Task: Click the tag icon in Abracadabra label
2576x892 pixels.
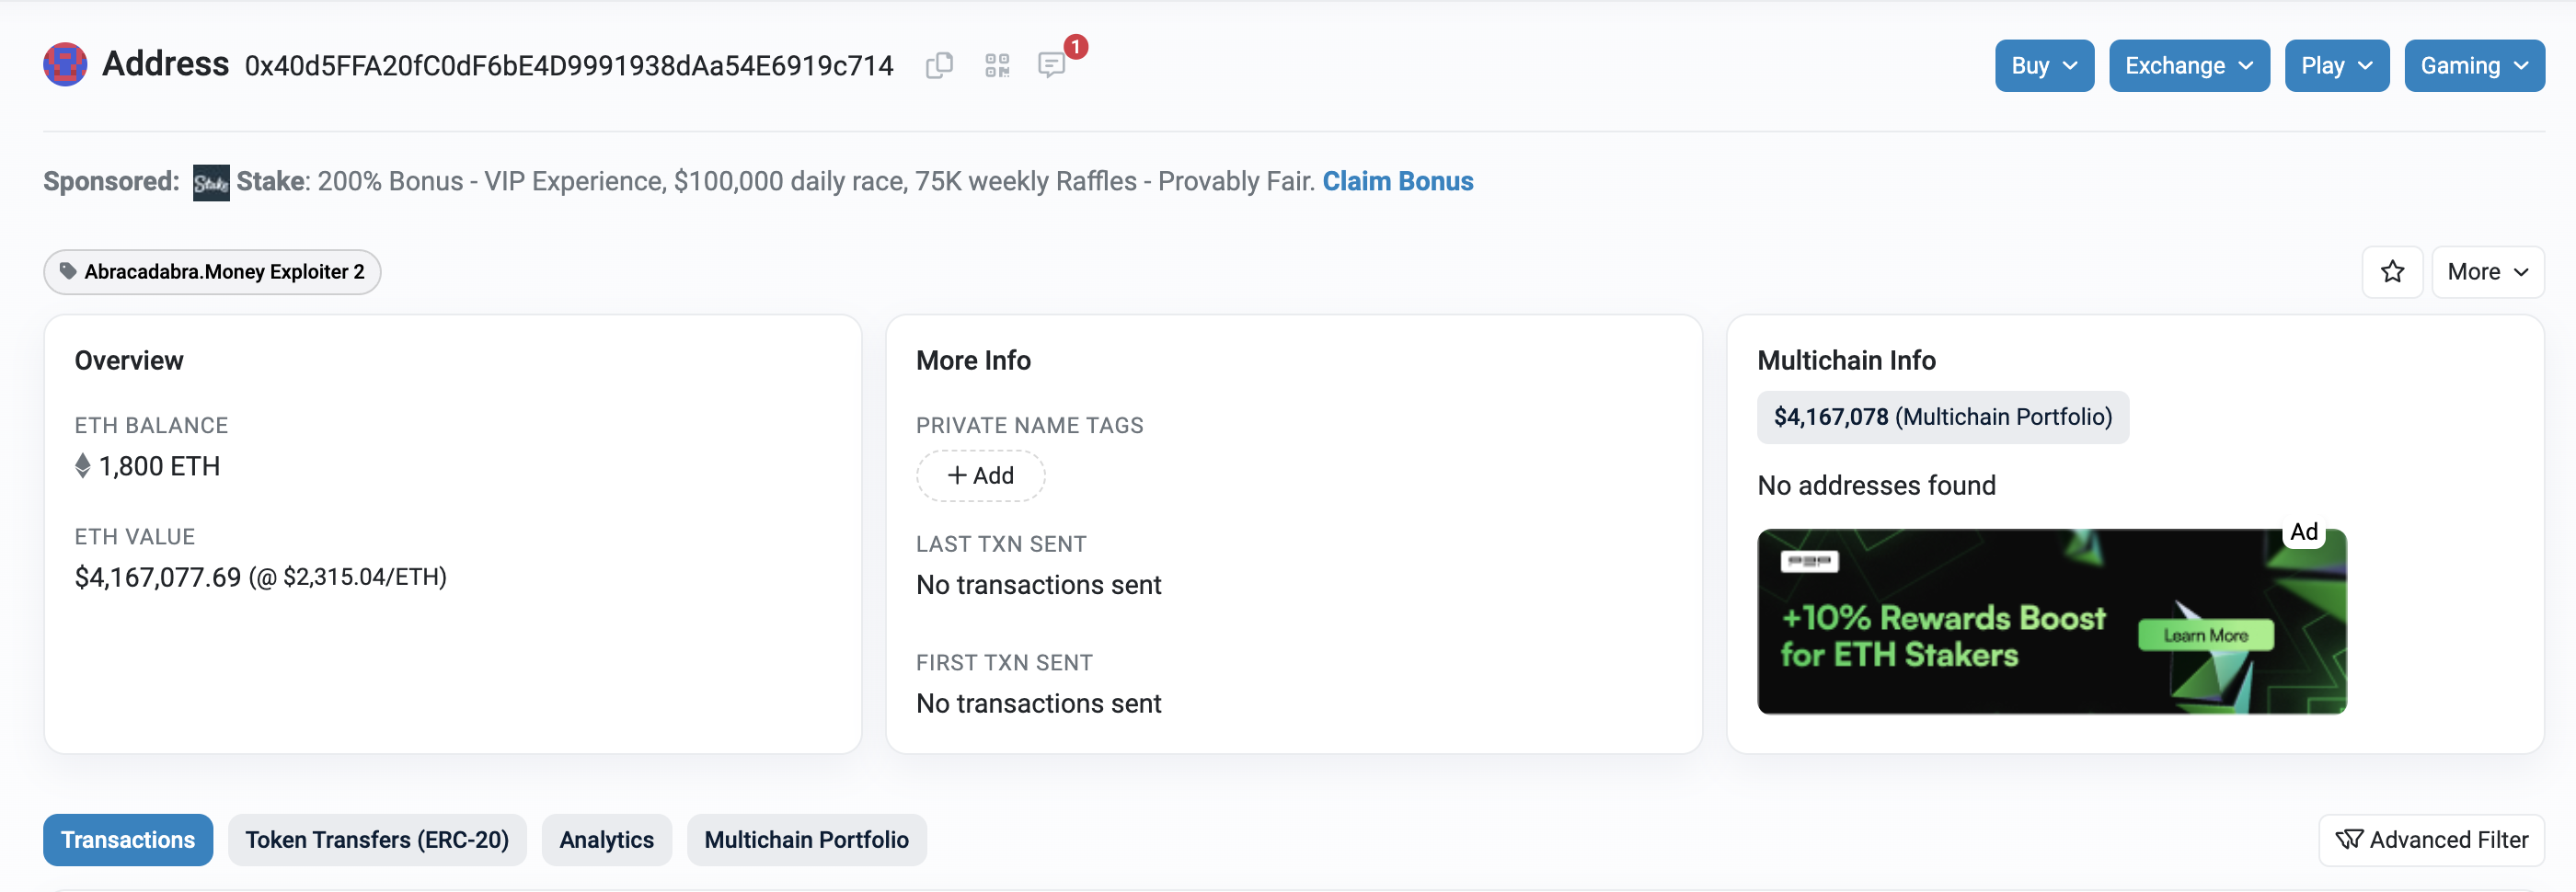Action: pyautogui.click(x=68, y=271)
